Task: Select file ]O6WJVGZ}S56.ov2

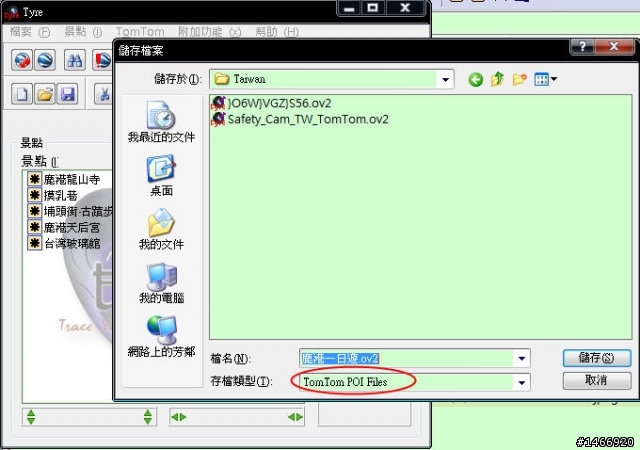Action: pyautogui.click(x=271, y=103)
